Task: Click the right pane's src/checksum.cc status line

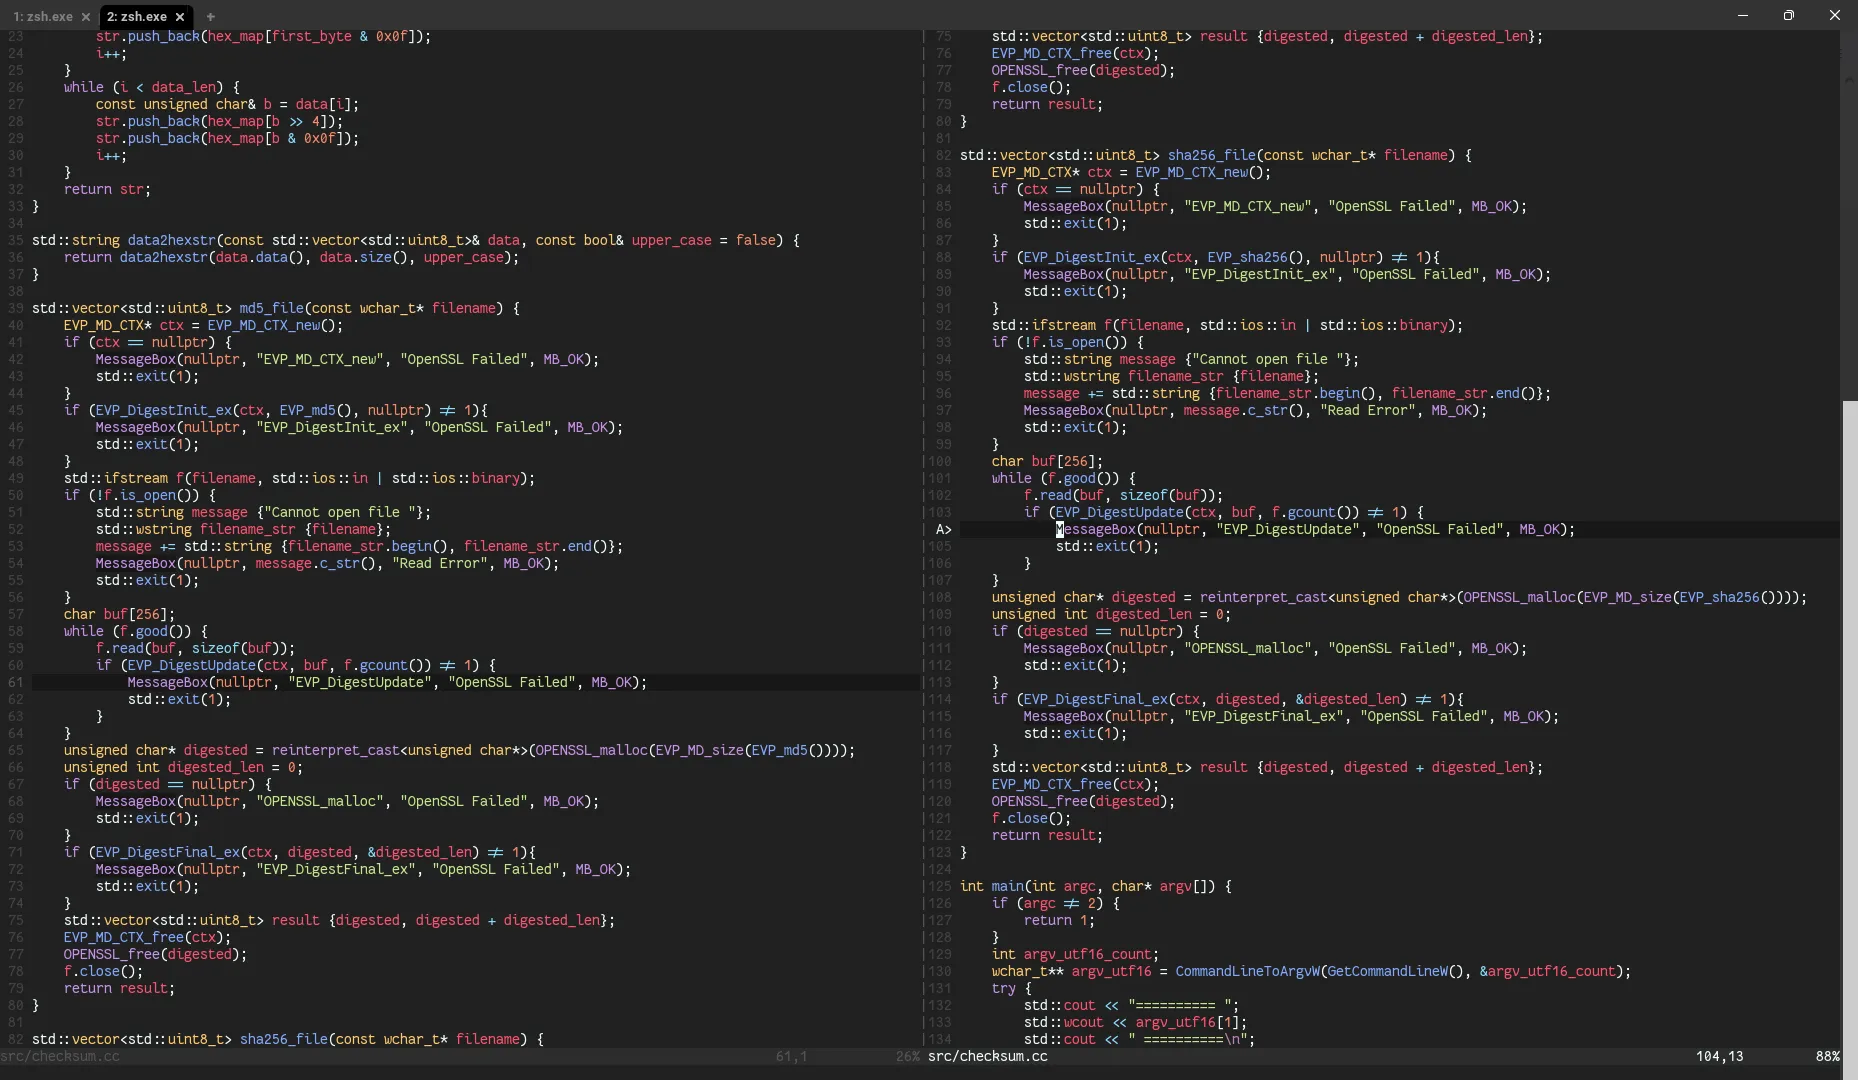Action: [987, 1057]
